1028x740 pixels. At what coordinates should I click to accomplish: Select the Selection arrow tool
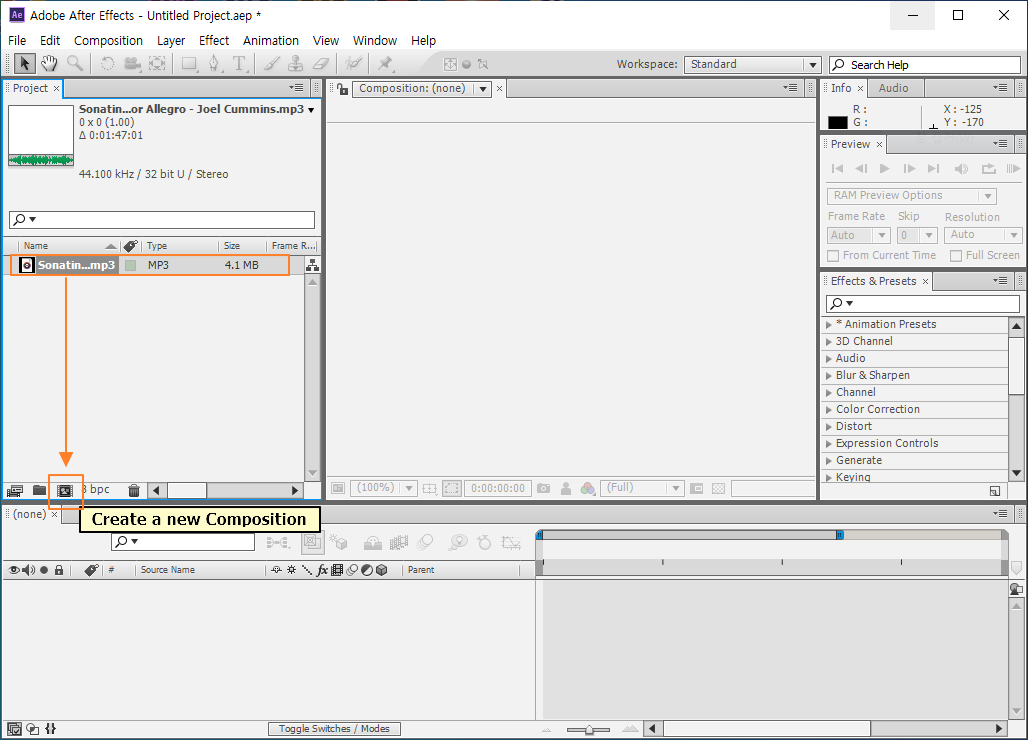(25, 64)
